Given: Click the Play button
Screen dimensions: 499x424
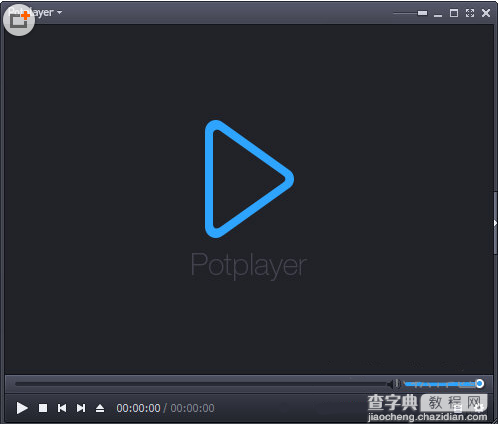Looking at the screenshot, I should coord(22,408).
